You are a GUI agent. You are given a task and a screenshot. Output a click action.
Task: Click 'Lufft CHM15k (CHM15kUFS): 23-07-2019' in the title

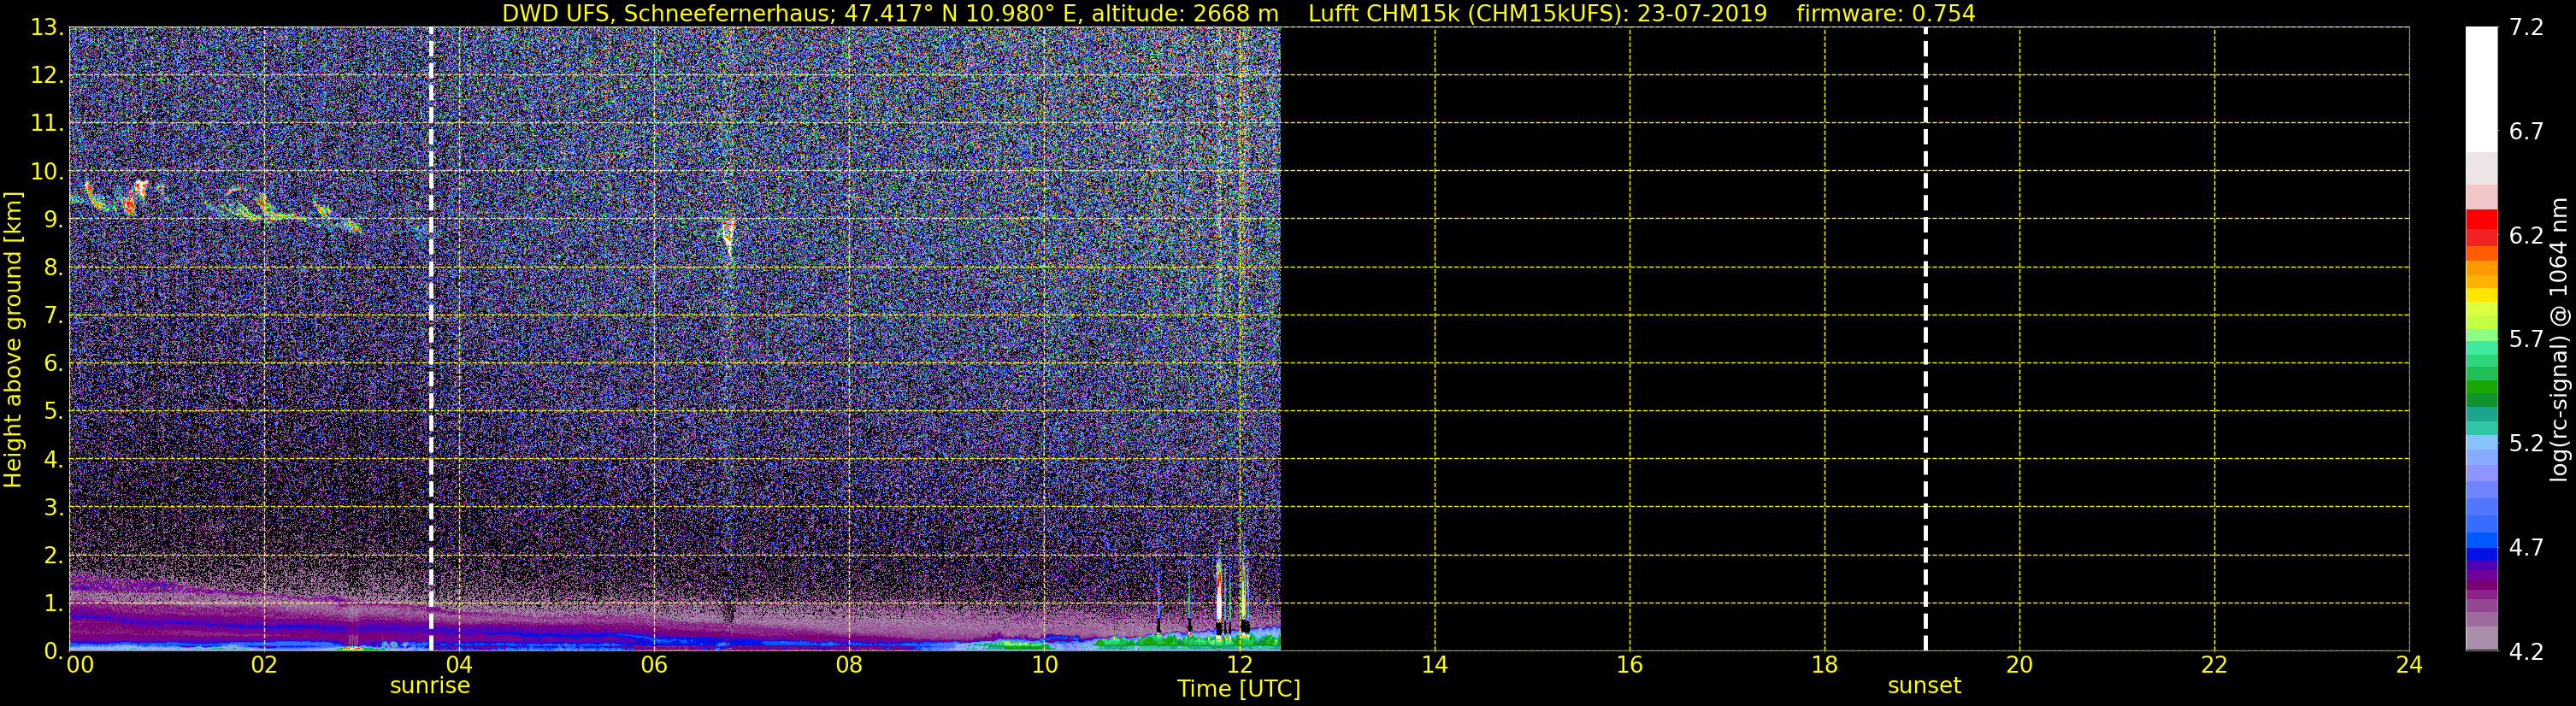(1537, 13)
